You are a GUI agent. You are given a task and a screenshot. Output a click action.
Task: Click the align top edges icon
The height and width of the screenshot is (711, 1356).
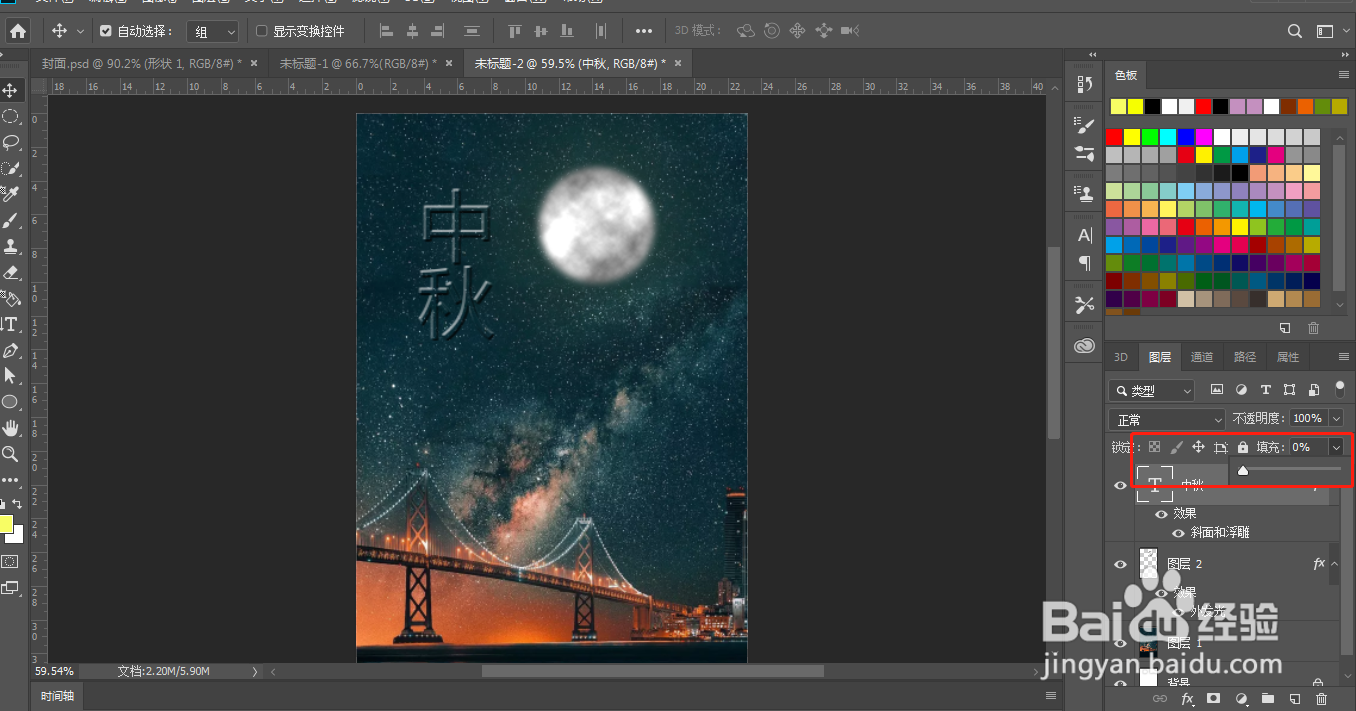pyautogui.click(x=515, y=31)
